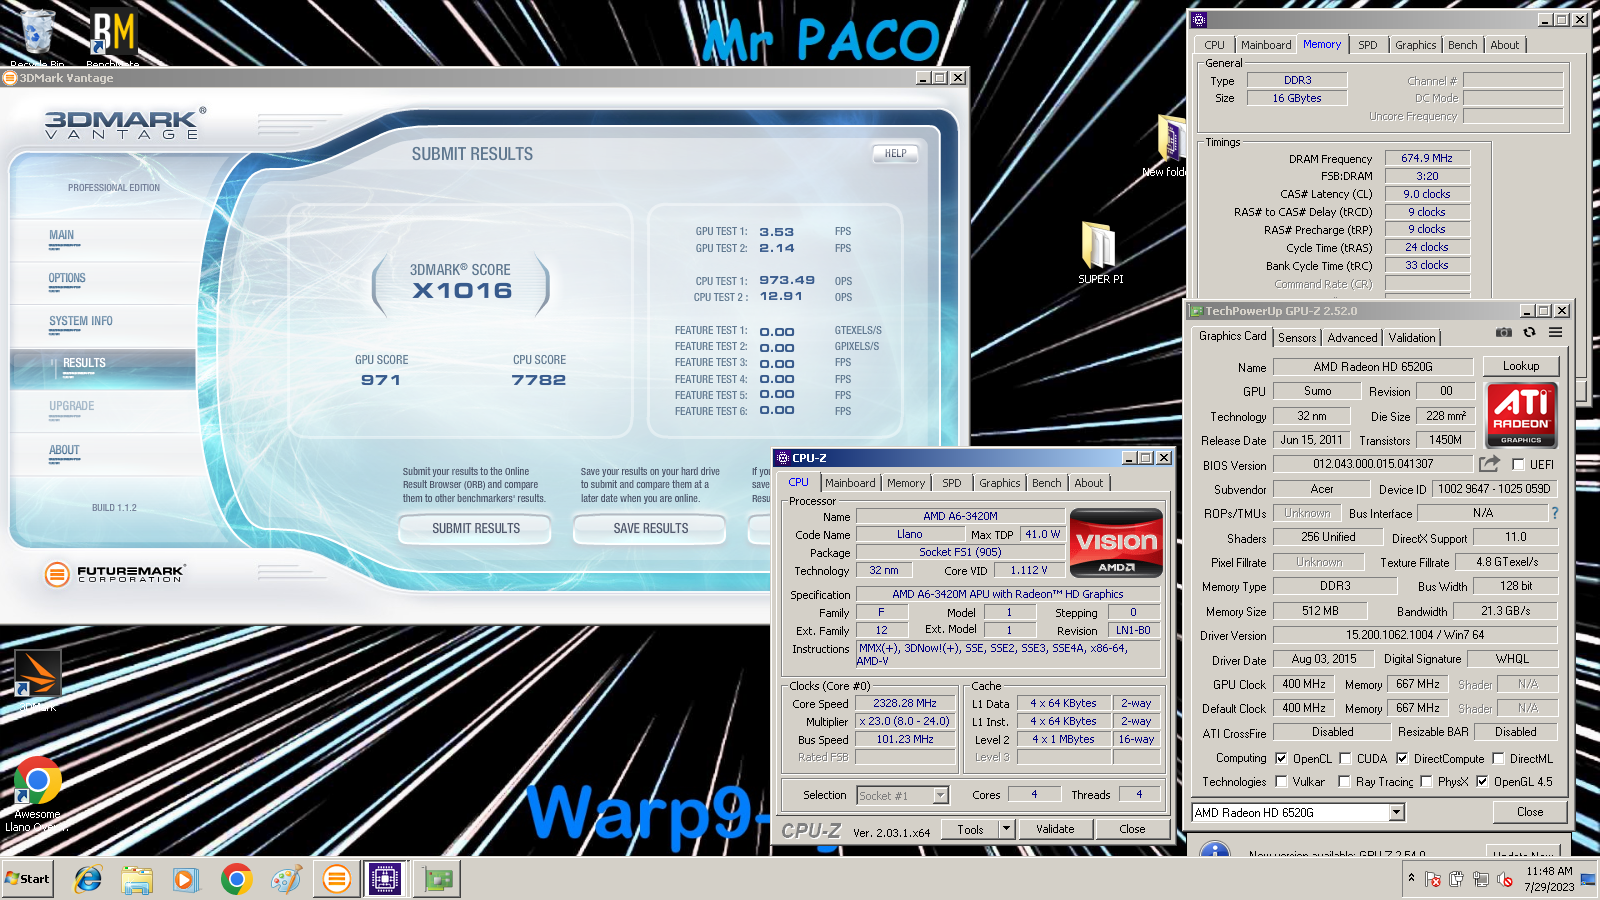The image size is (1600, 900).
Task: Open Windows Media Player from the taskbar
Action: coord(186,879)
